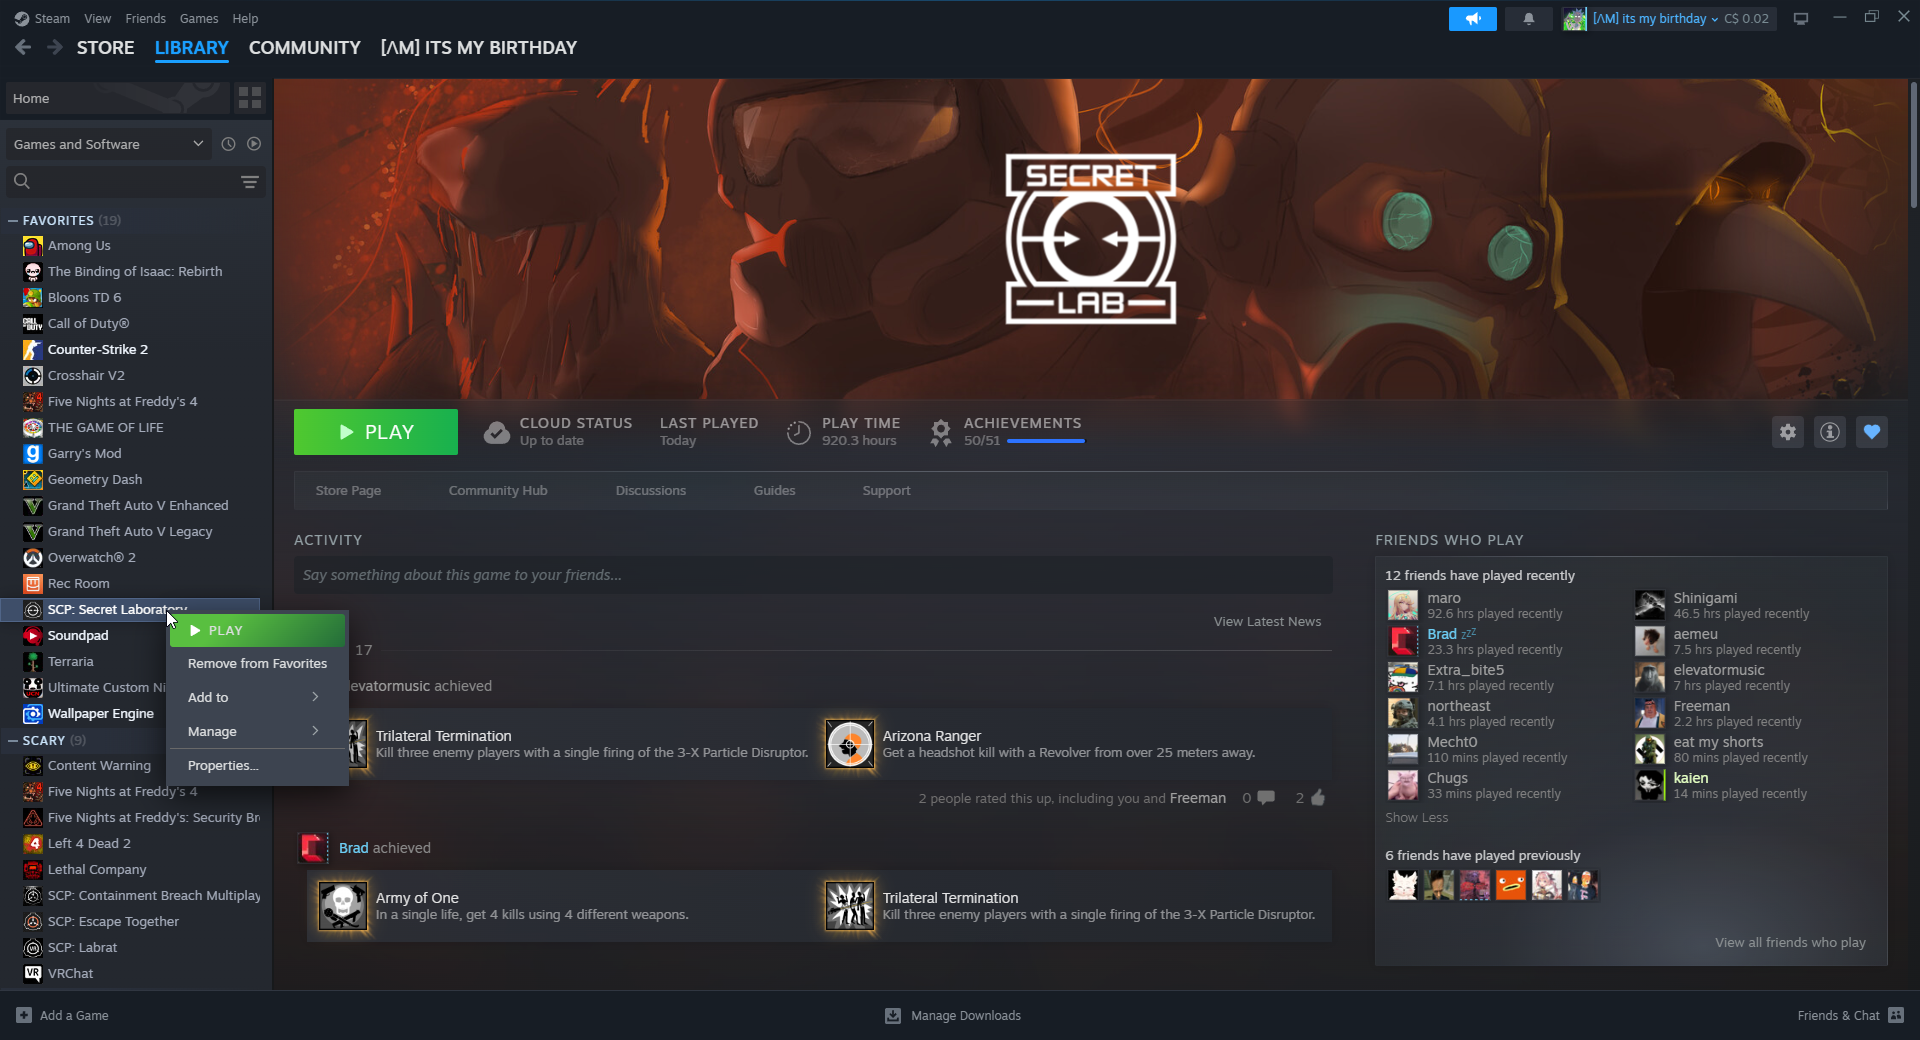The image size is (1920, 1040).
Task: Select the Wallpaper Engine icon
Action: click(x=33, y=714)
